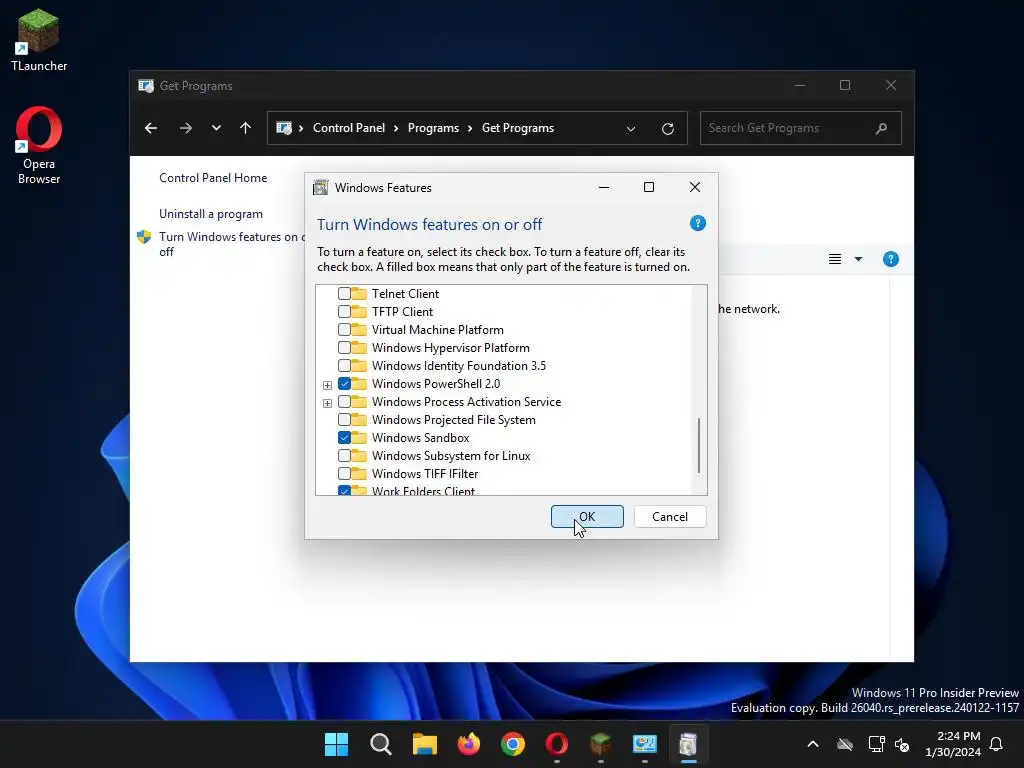Select Telnet Client folder icon
Image resolution: width=1024 pixels, height=768 pixels.
point(359,294)
